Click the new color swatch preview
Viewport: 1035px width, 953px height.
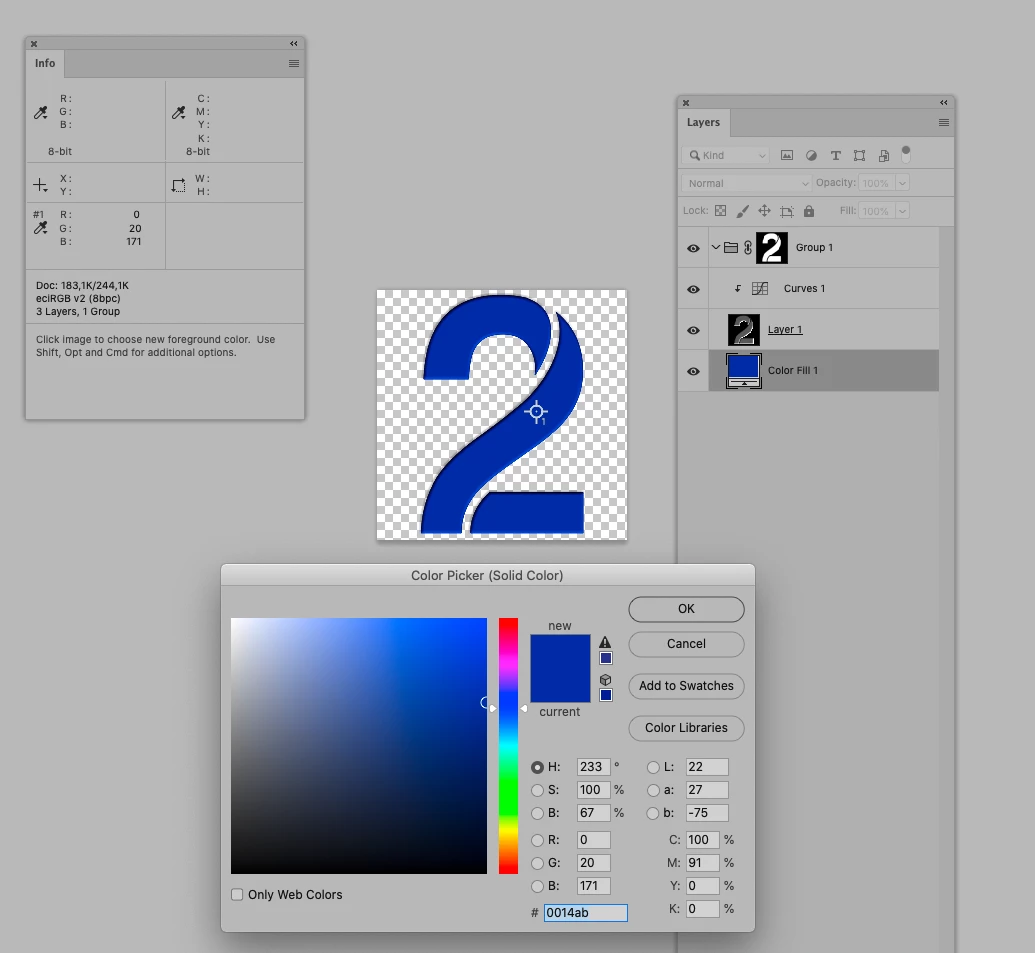pos(560,651)
